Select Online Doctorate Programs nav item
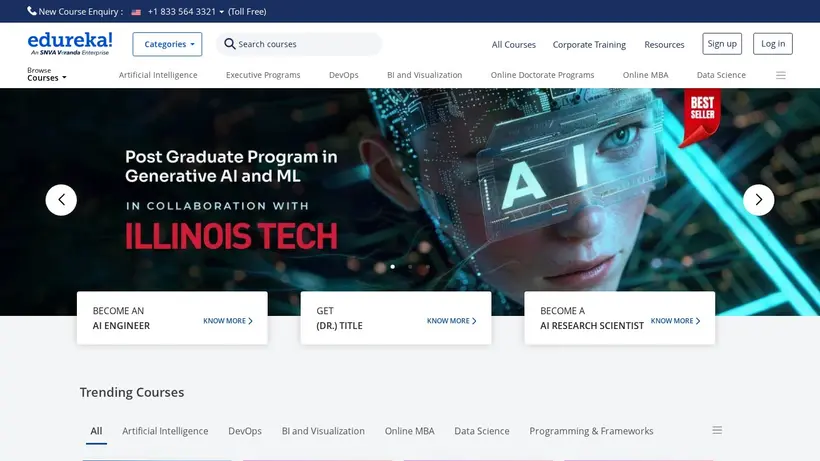This screenshot has width=820, height=461. pos(542,75)
